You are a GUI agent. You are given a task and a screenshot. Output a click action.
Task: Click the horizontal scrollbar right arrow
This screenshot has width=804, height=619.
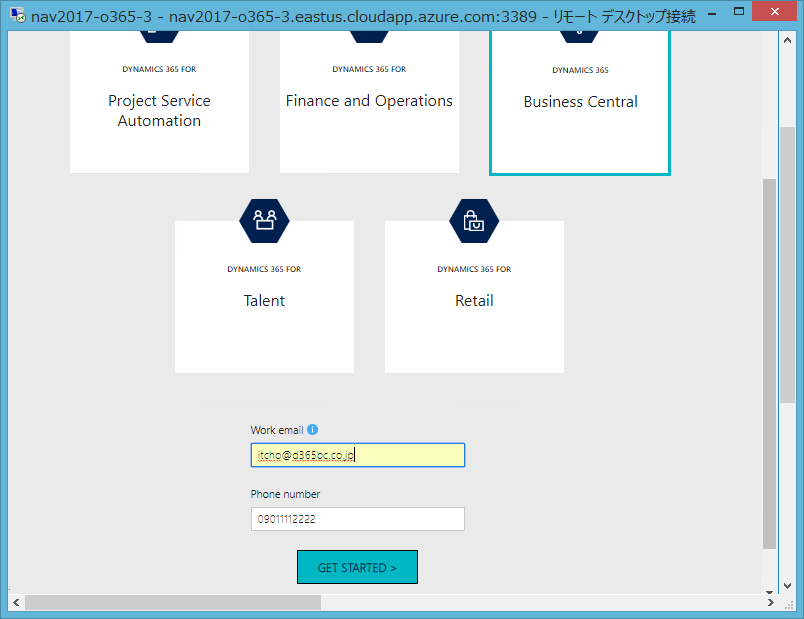click(x=771, y=602)
